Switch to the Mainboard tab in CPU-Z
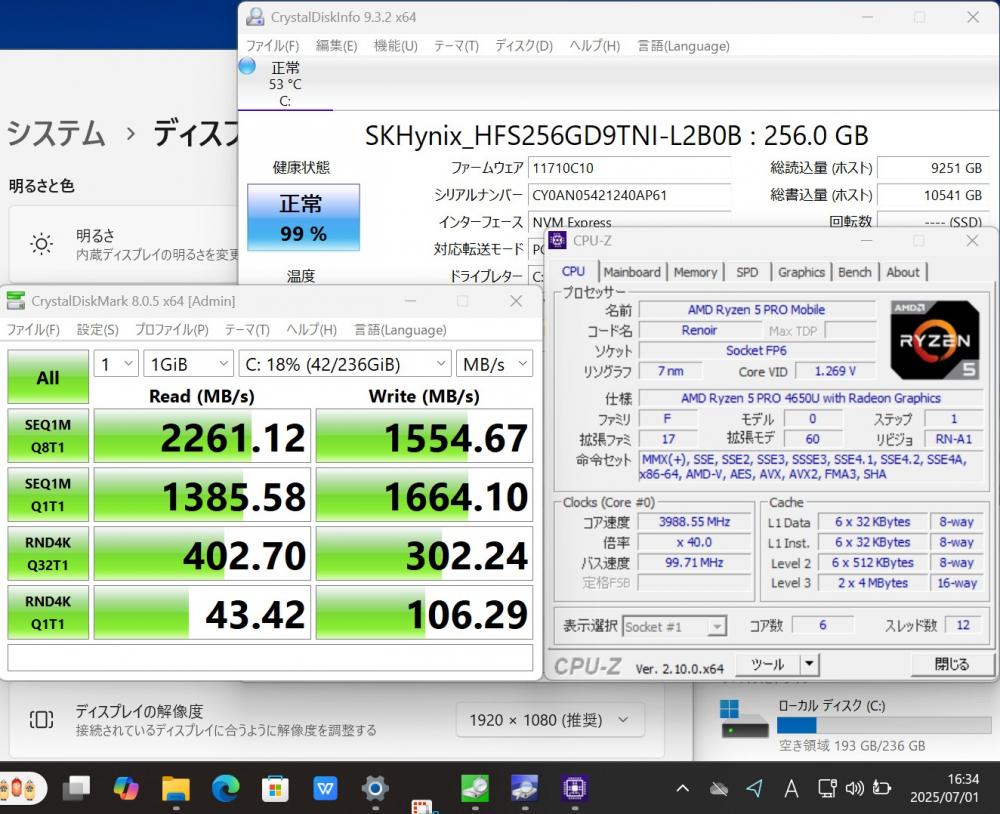The height and width of the screenshot is (814, 1000). 632,272
